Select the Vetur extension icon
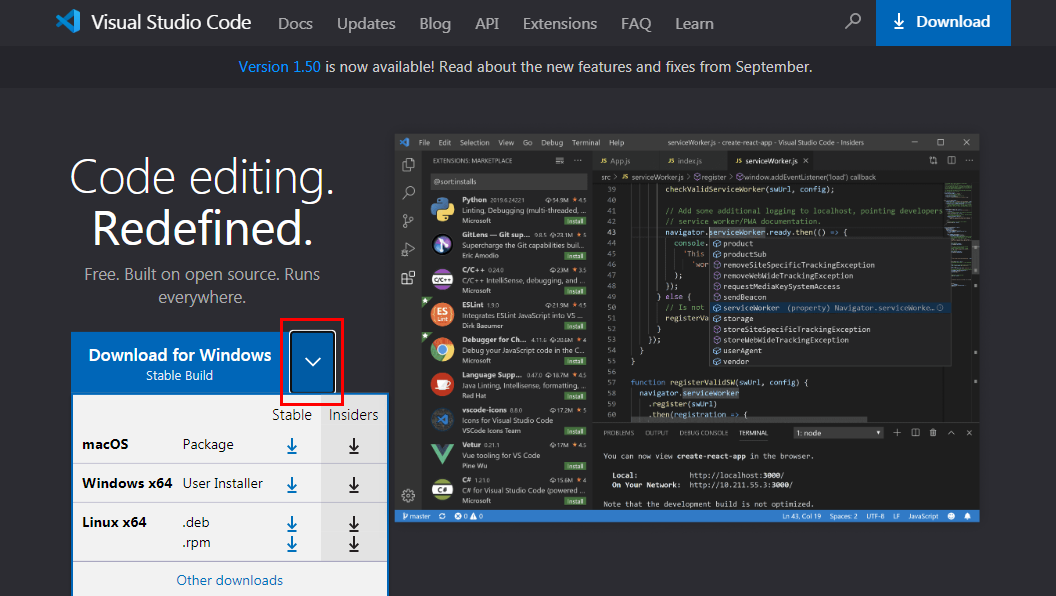 coord(442,454)
